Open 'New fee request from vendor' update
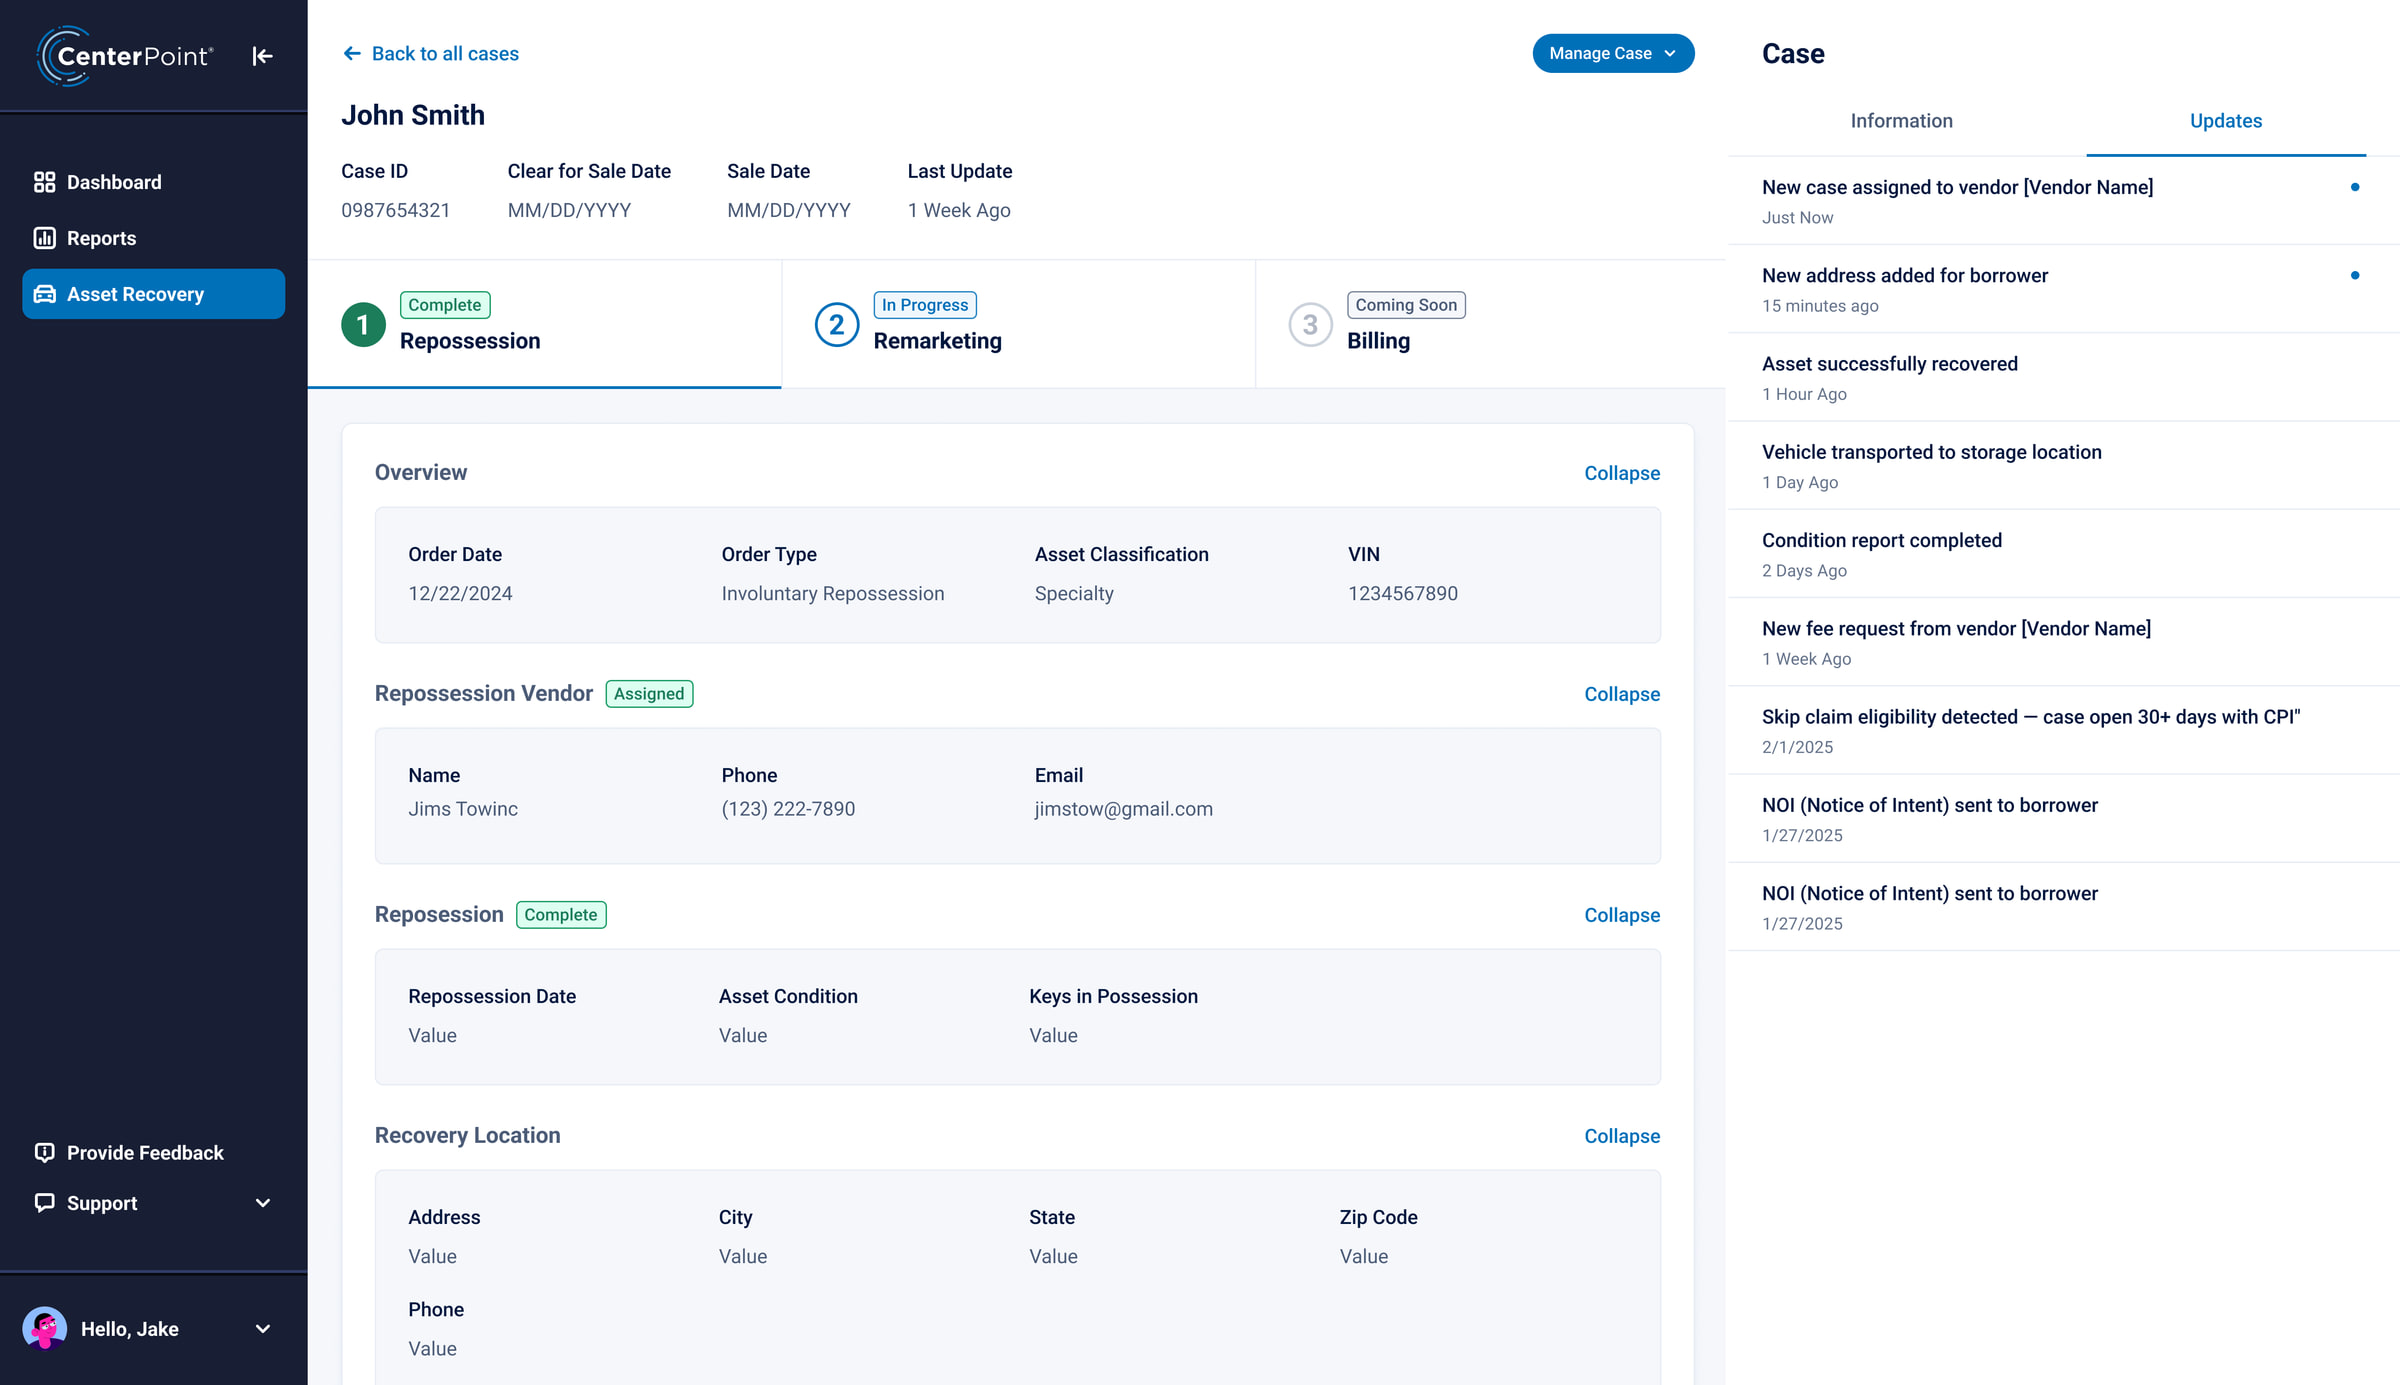This screenshot has width=2400, height=1385. [x=2063, y=642]
